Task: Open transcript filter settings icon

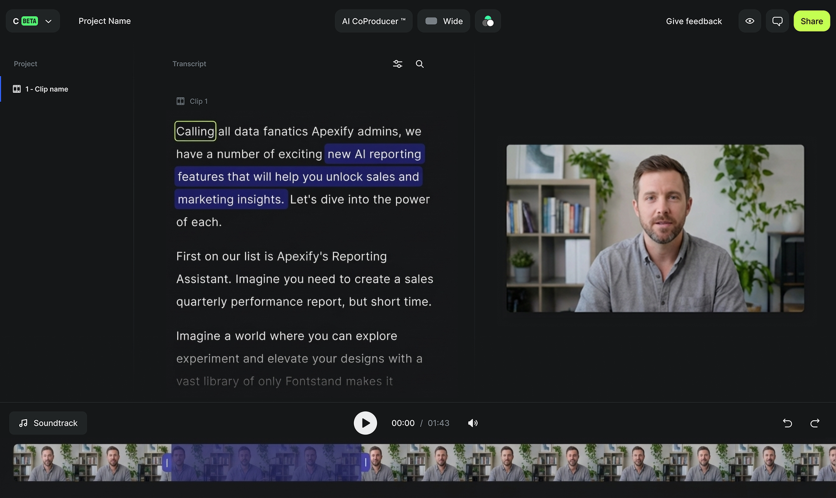Action: point(397,64)
